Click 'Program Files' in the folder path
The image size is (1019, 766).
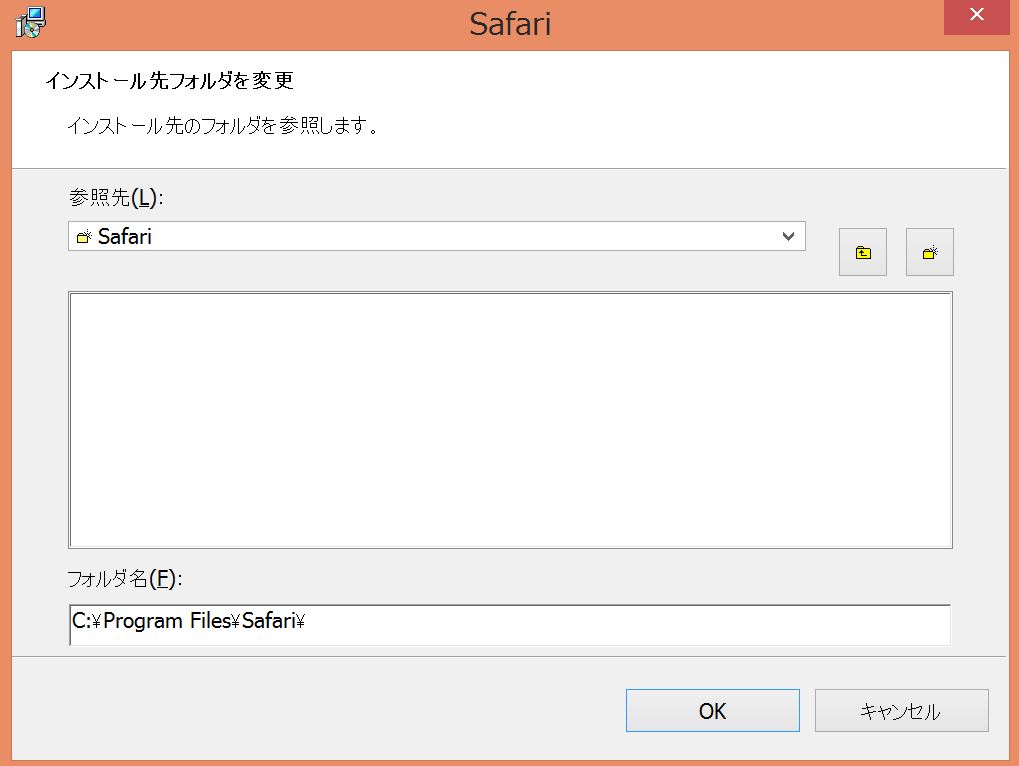pyautogui.click(x=167, y=621)
